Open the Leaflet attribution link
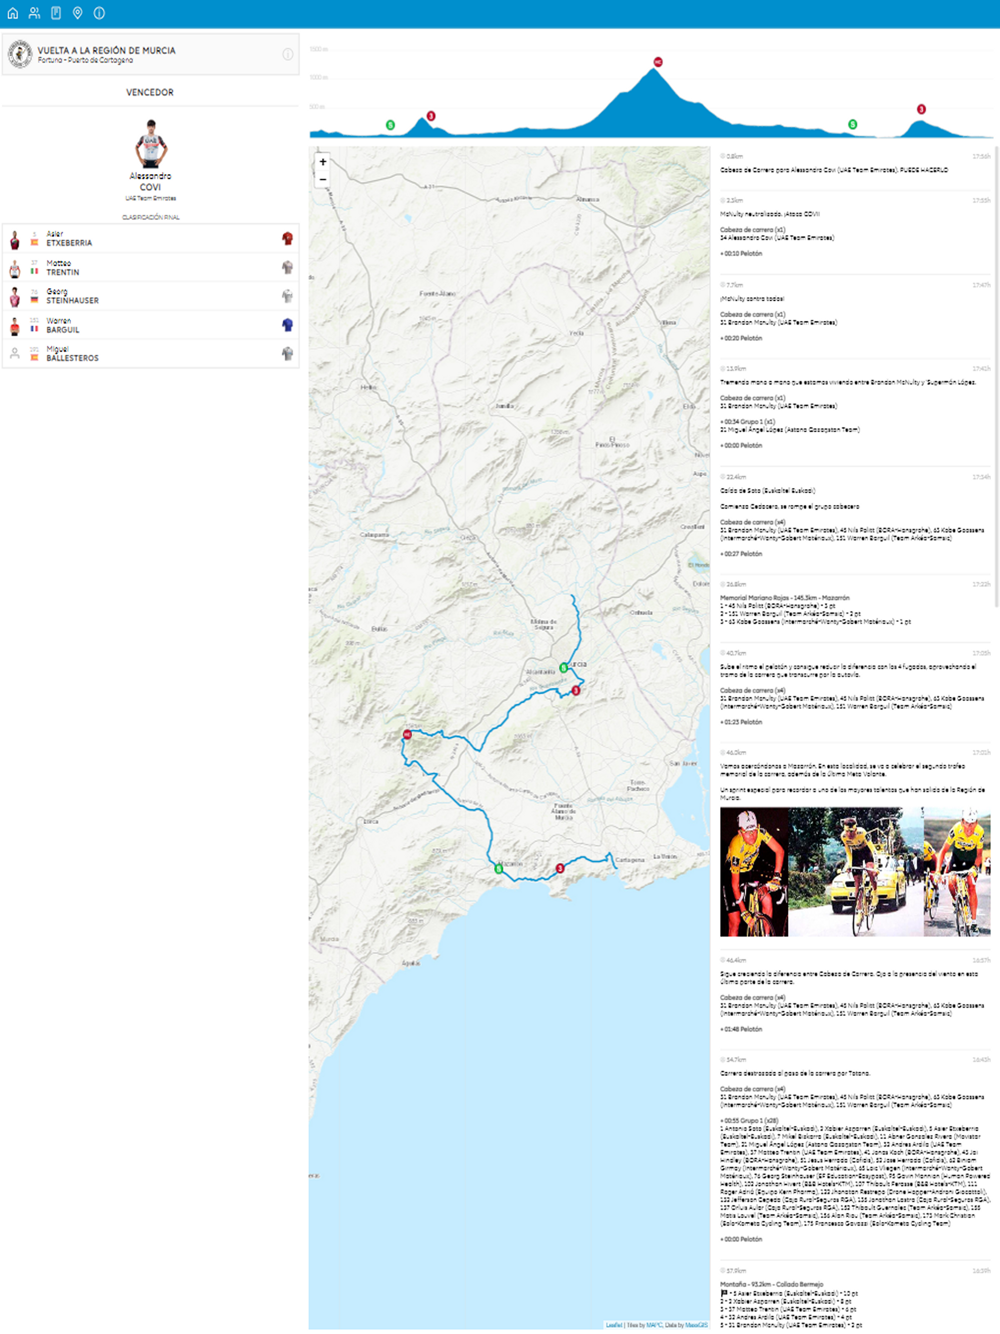Viewport: 1000px width, 1334px height. pyautogui.click(x=613, y=1325)
